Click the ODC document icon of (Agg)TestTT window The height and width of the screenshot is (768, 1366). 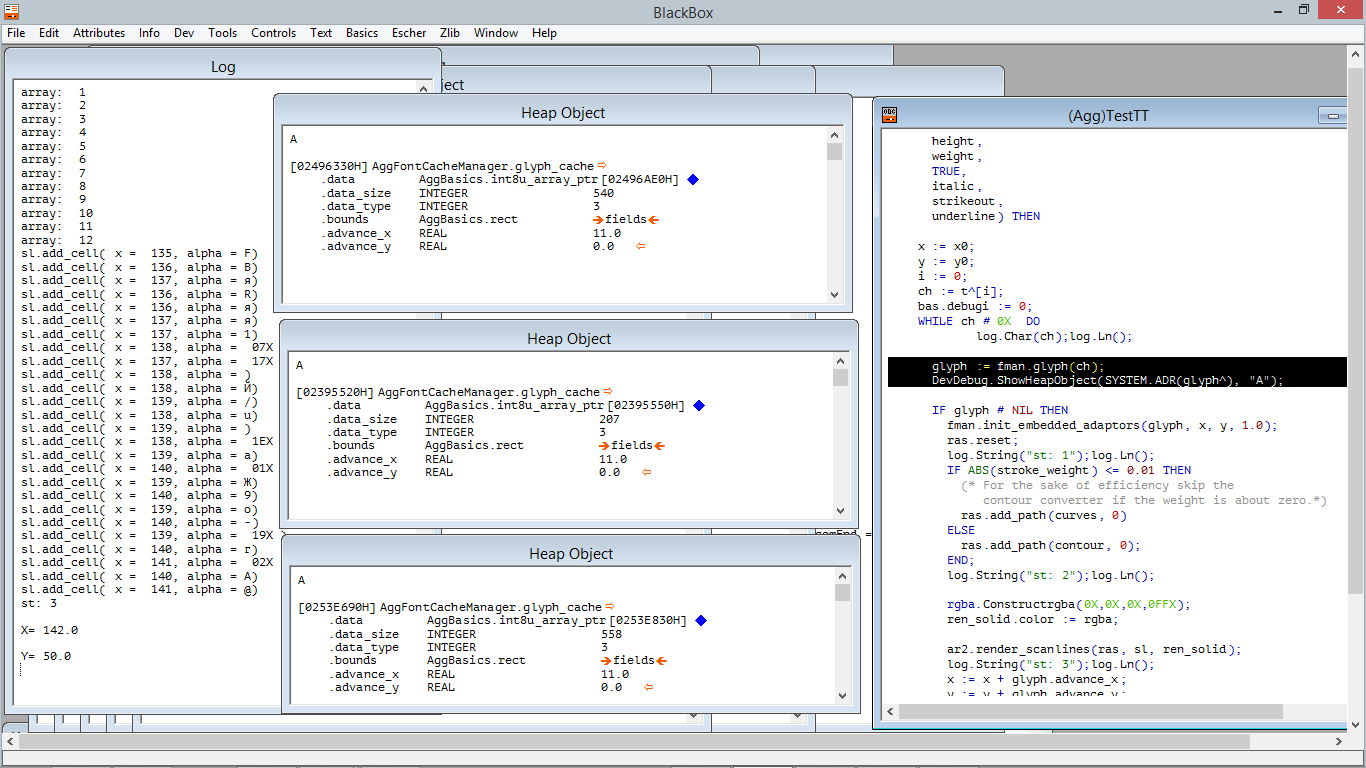[x=889, y=115]
